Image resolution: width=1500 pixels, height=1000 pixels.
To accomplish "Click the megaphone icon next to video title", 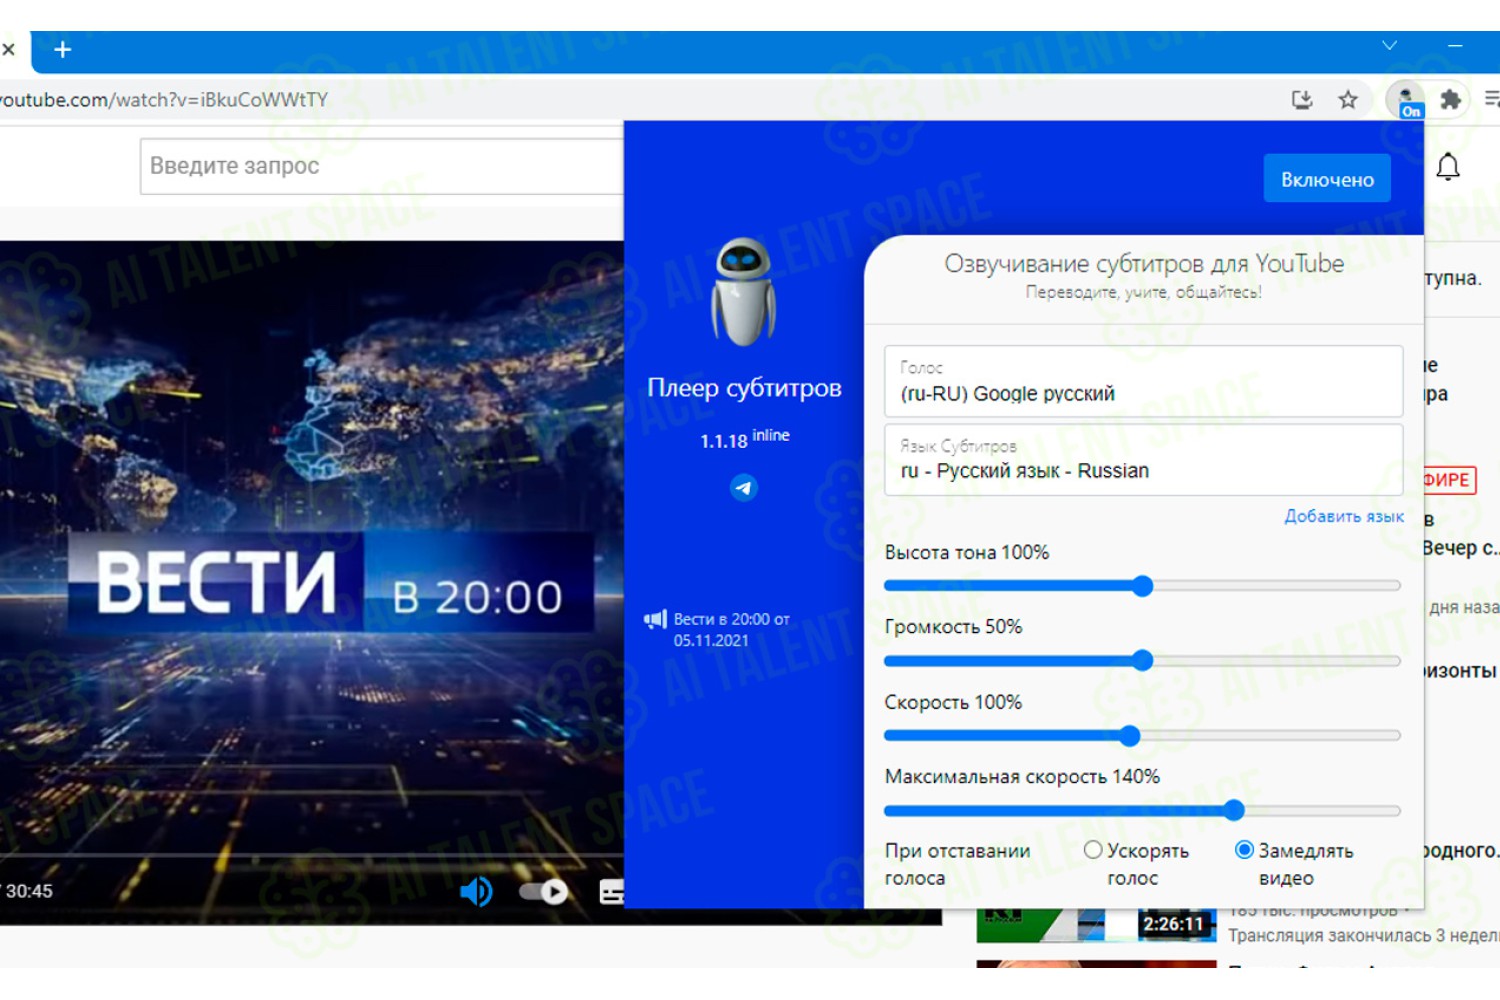I will click(x=655, y=620).
